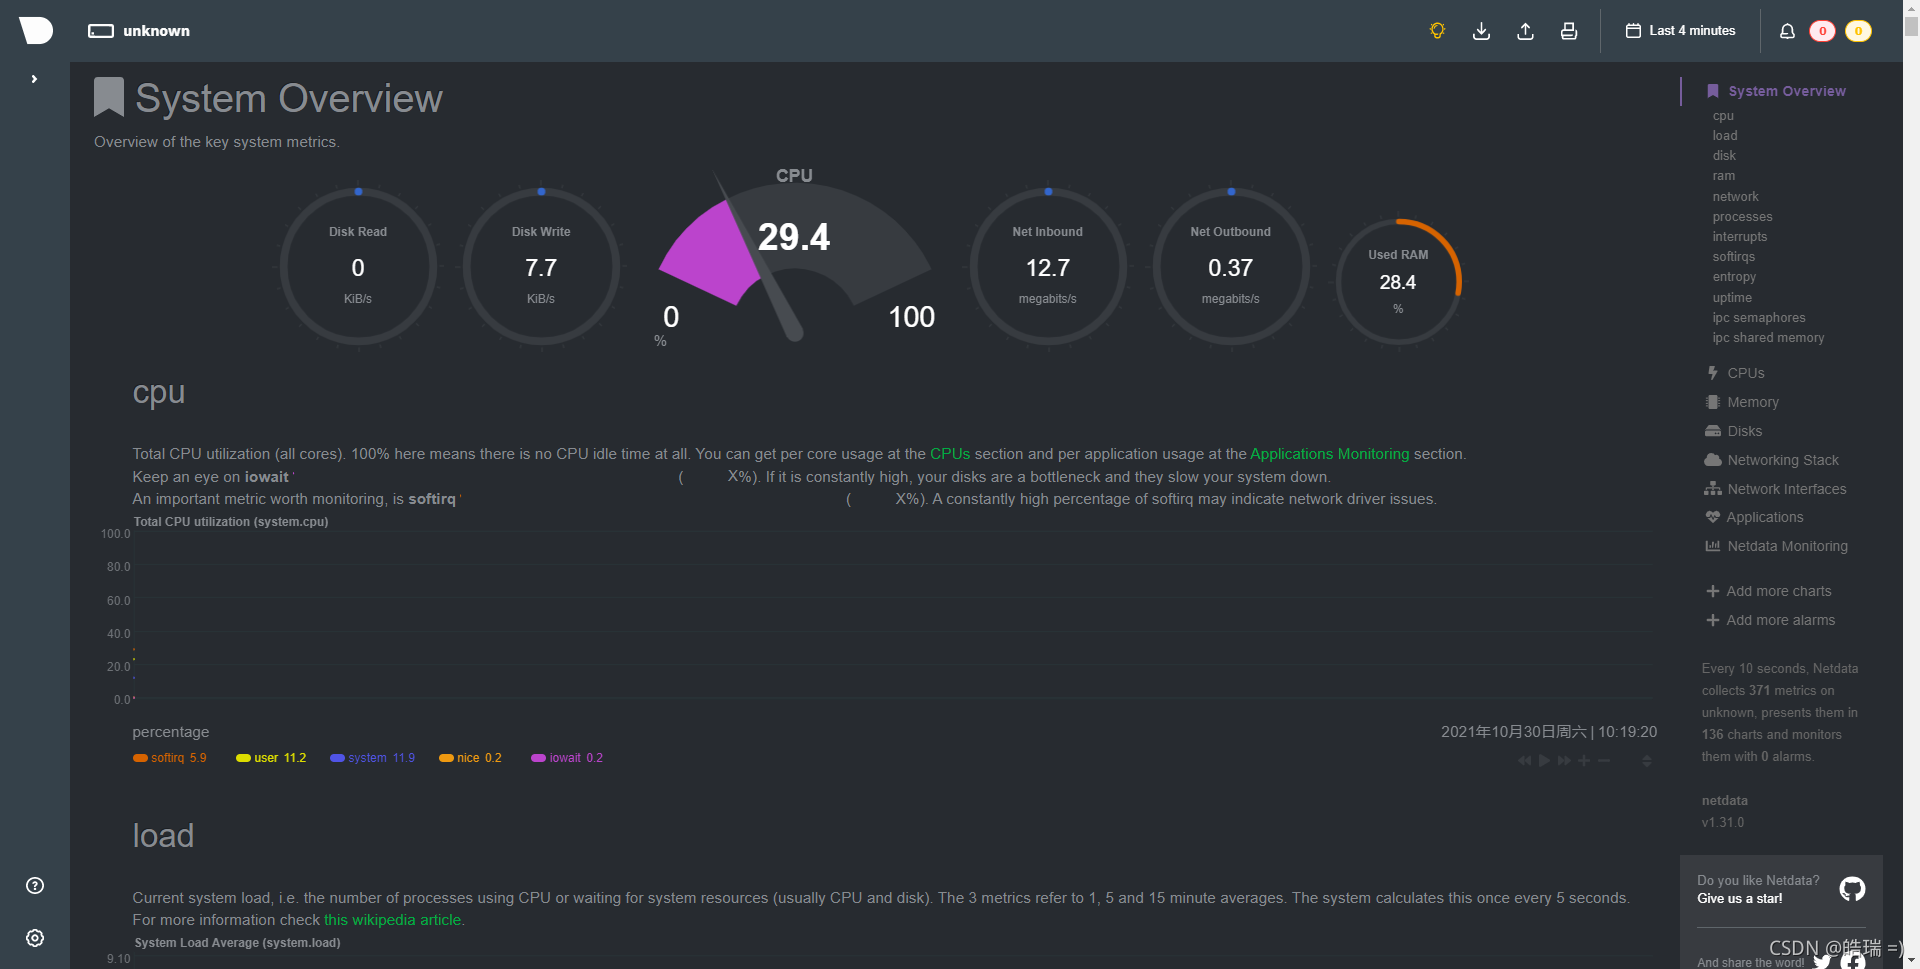1920x969 pixels.
Task: Jump to 'interrupts' in right menu
Action: [1739, 237]
